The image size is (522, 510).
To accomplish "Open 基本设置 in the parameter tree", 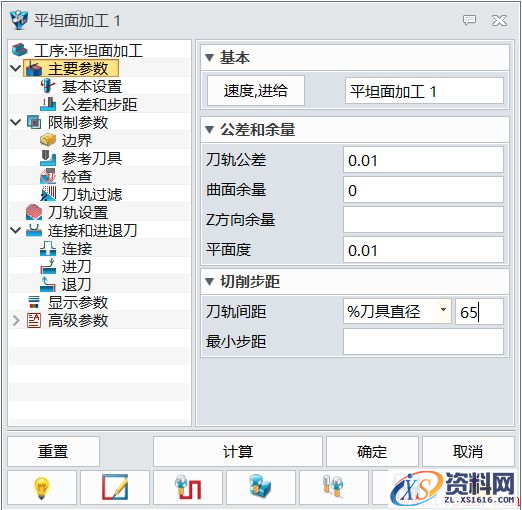I will 92,86.
